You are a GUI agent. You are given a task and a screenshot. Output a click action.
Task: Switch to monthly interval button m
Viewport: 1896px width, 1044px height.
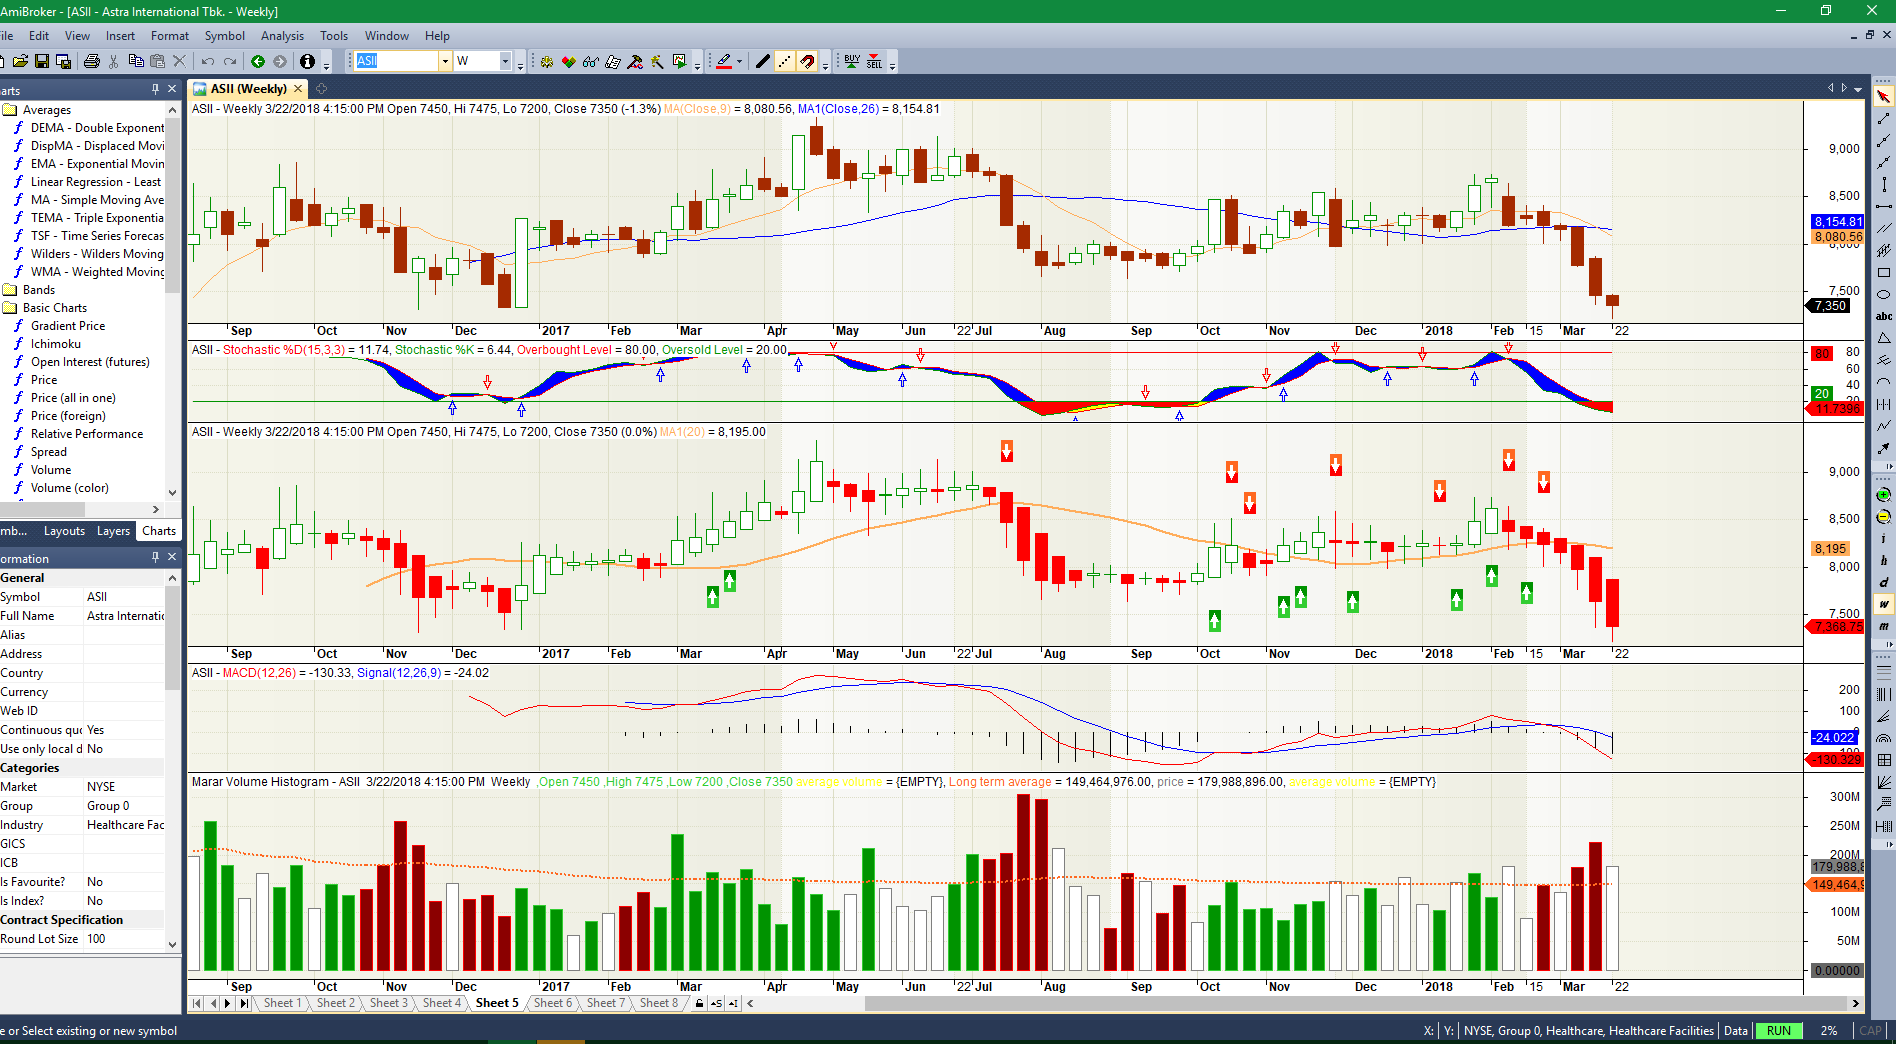(x=1884, y=627)
